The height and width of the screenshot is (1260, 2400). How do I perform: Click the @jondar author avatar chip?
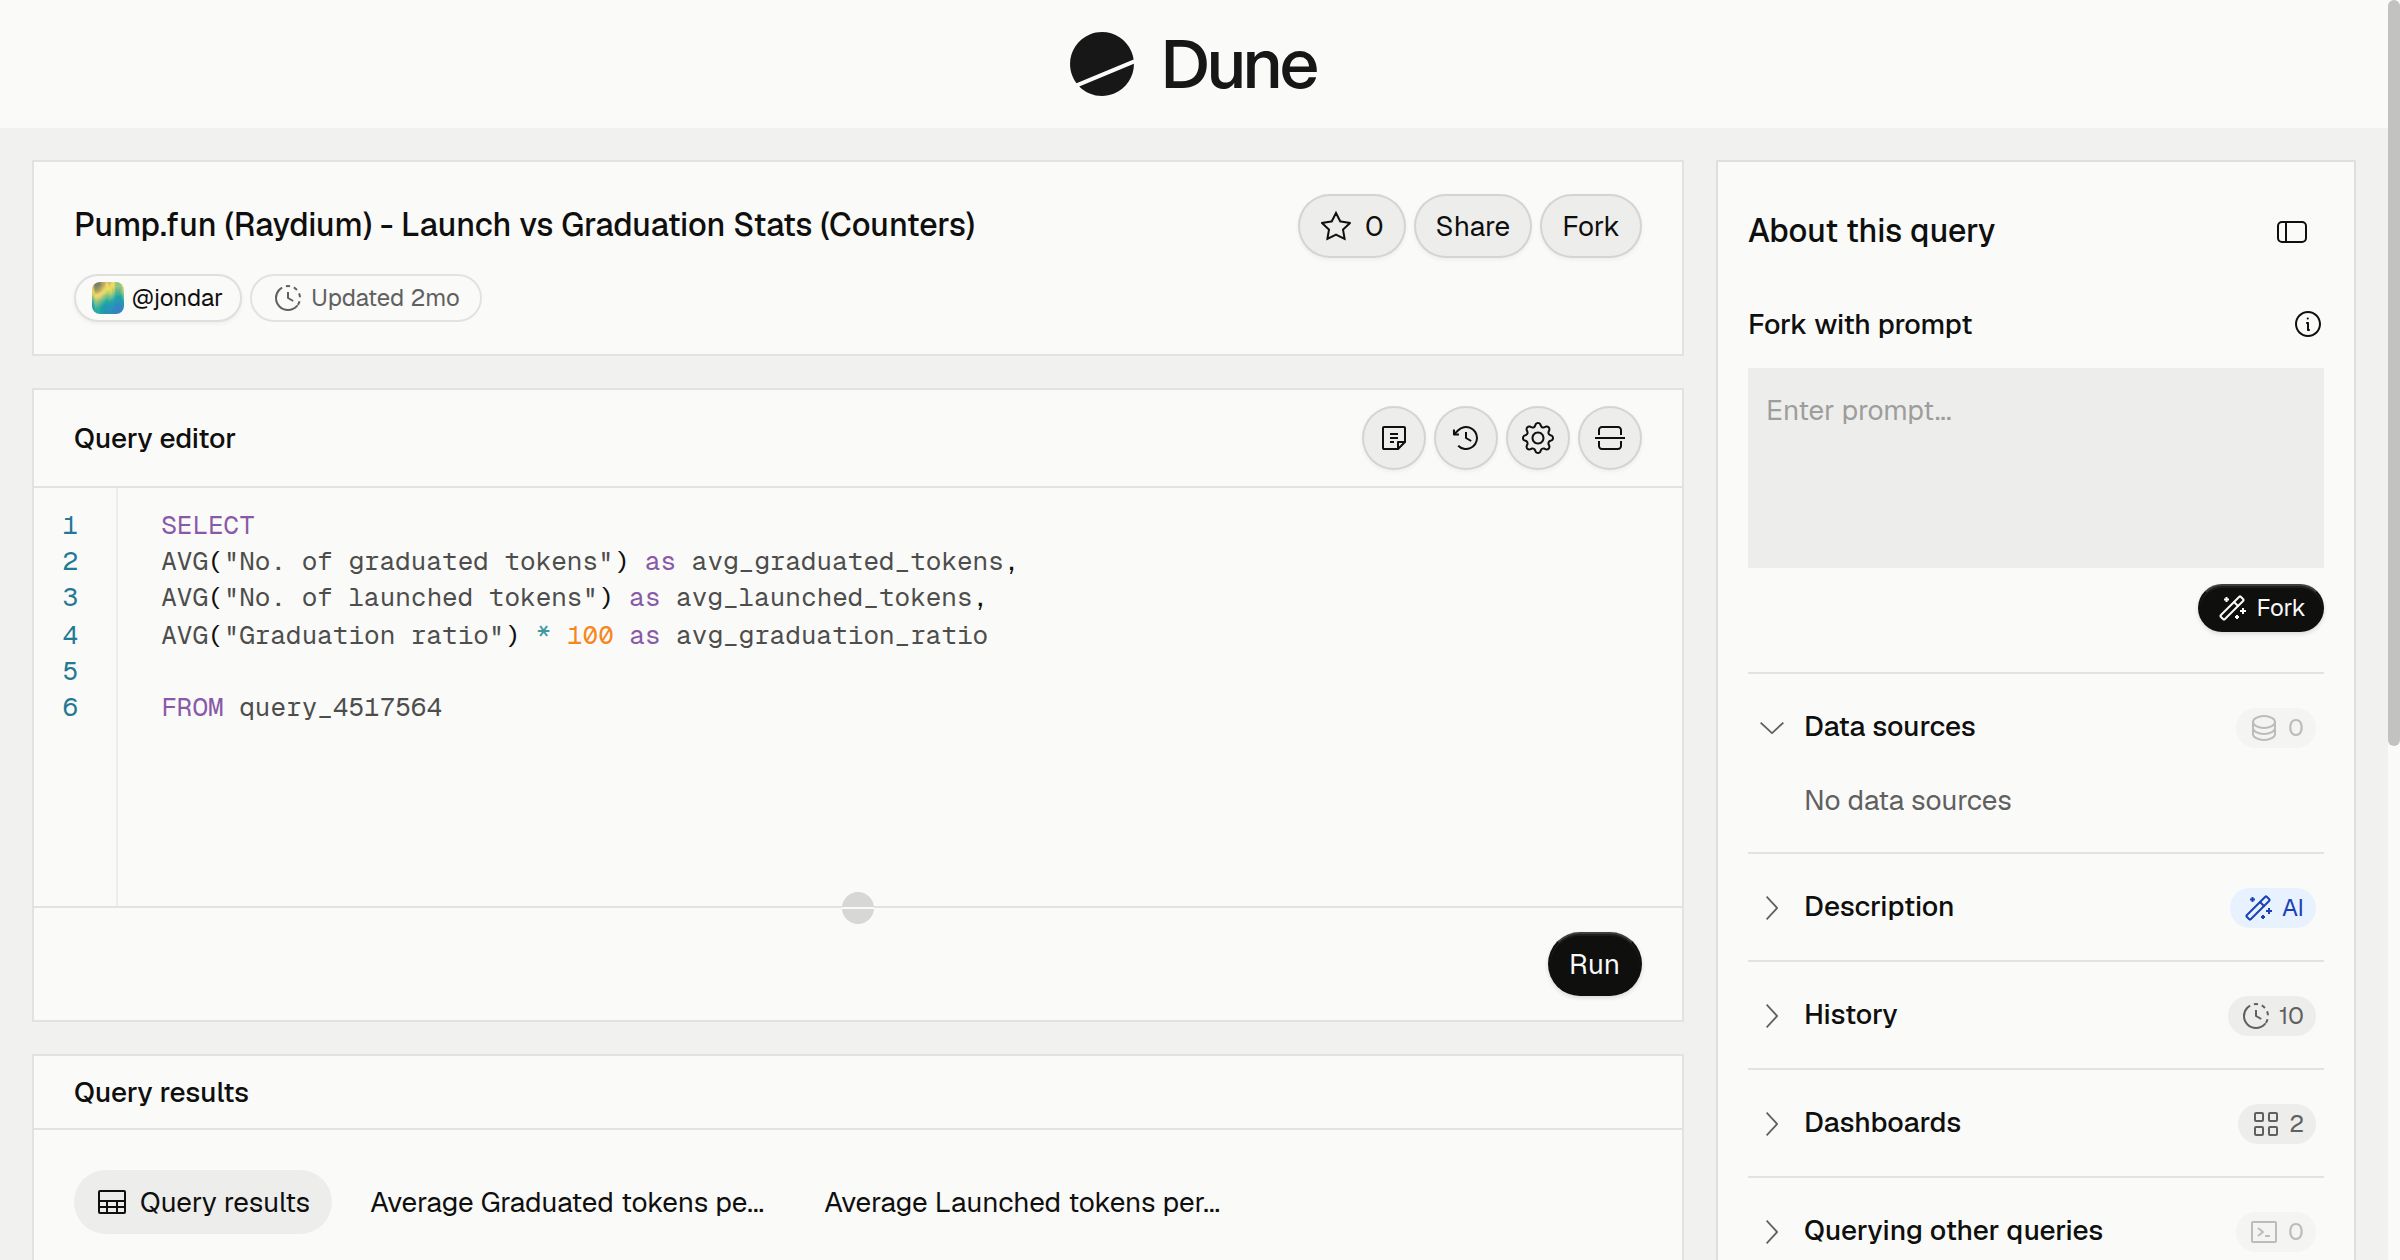[x=157, y=298]
